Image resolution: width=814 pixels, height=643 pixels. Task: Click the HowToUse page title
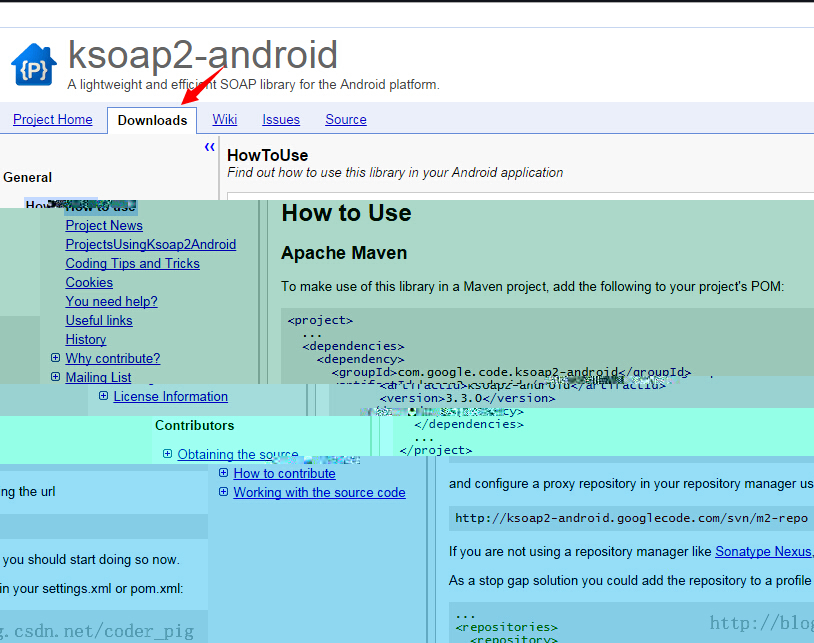coord(267,155)
